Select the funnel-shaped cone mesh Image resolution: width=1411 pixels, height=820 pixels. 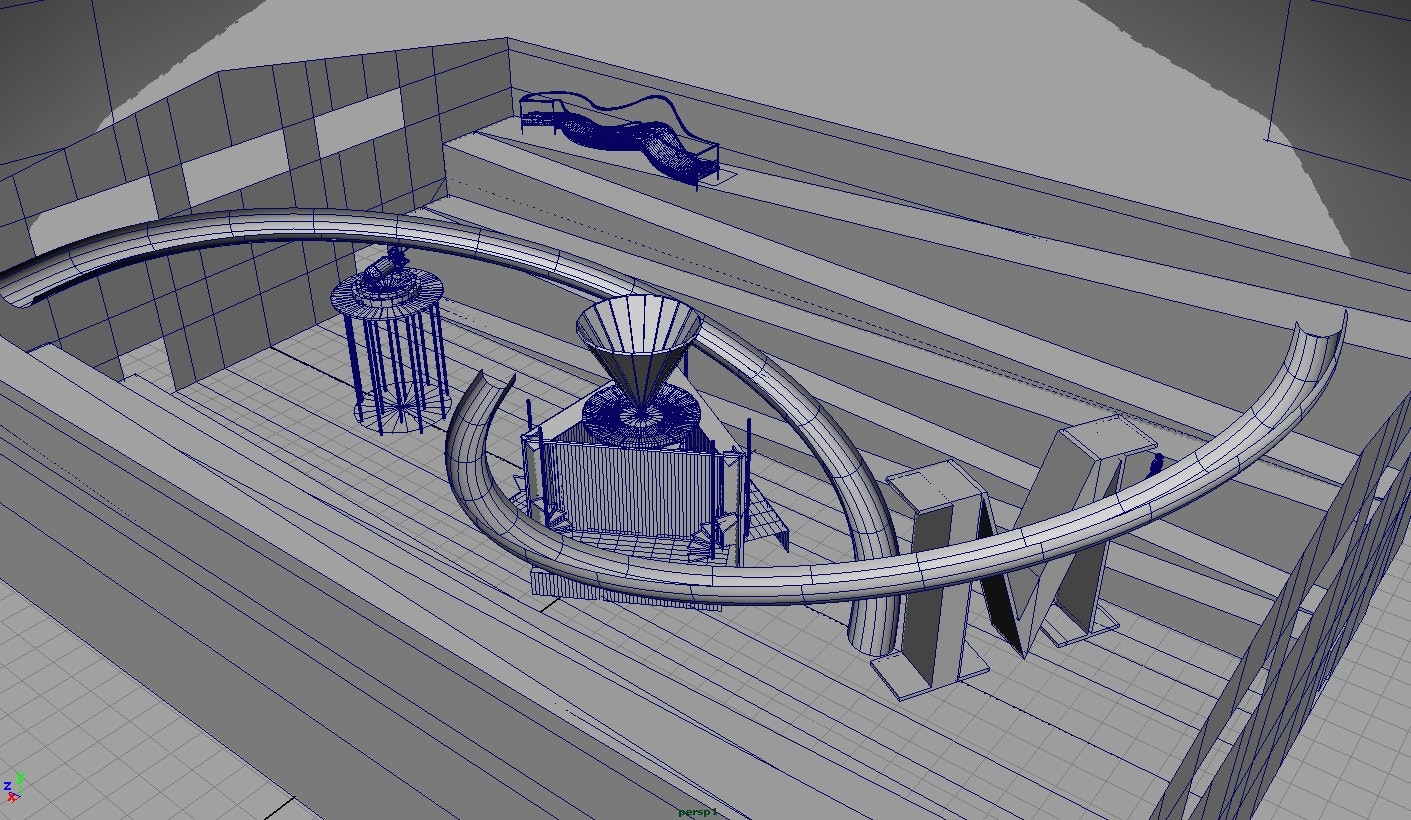[x=640, y=335]
